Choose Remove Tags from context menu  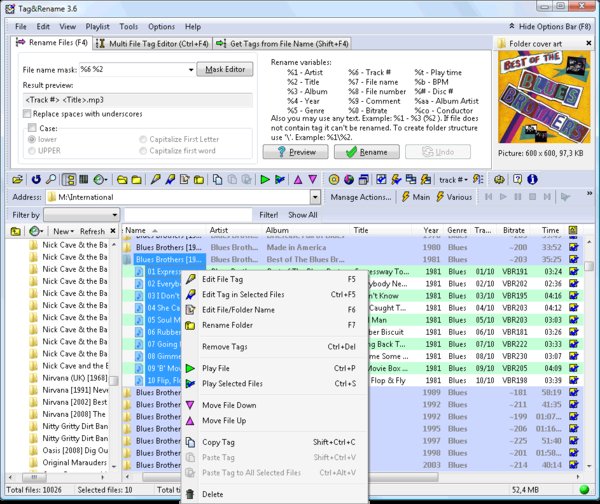pyautogui.click(x=225, y=346)
